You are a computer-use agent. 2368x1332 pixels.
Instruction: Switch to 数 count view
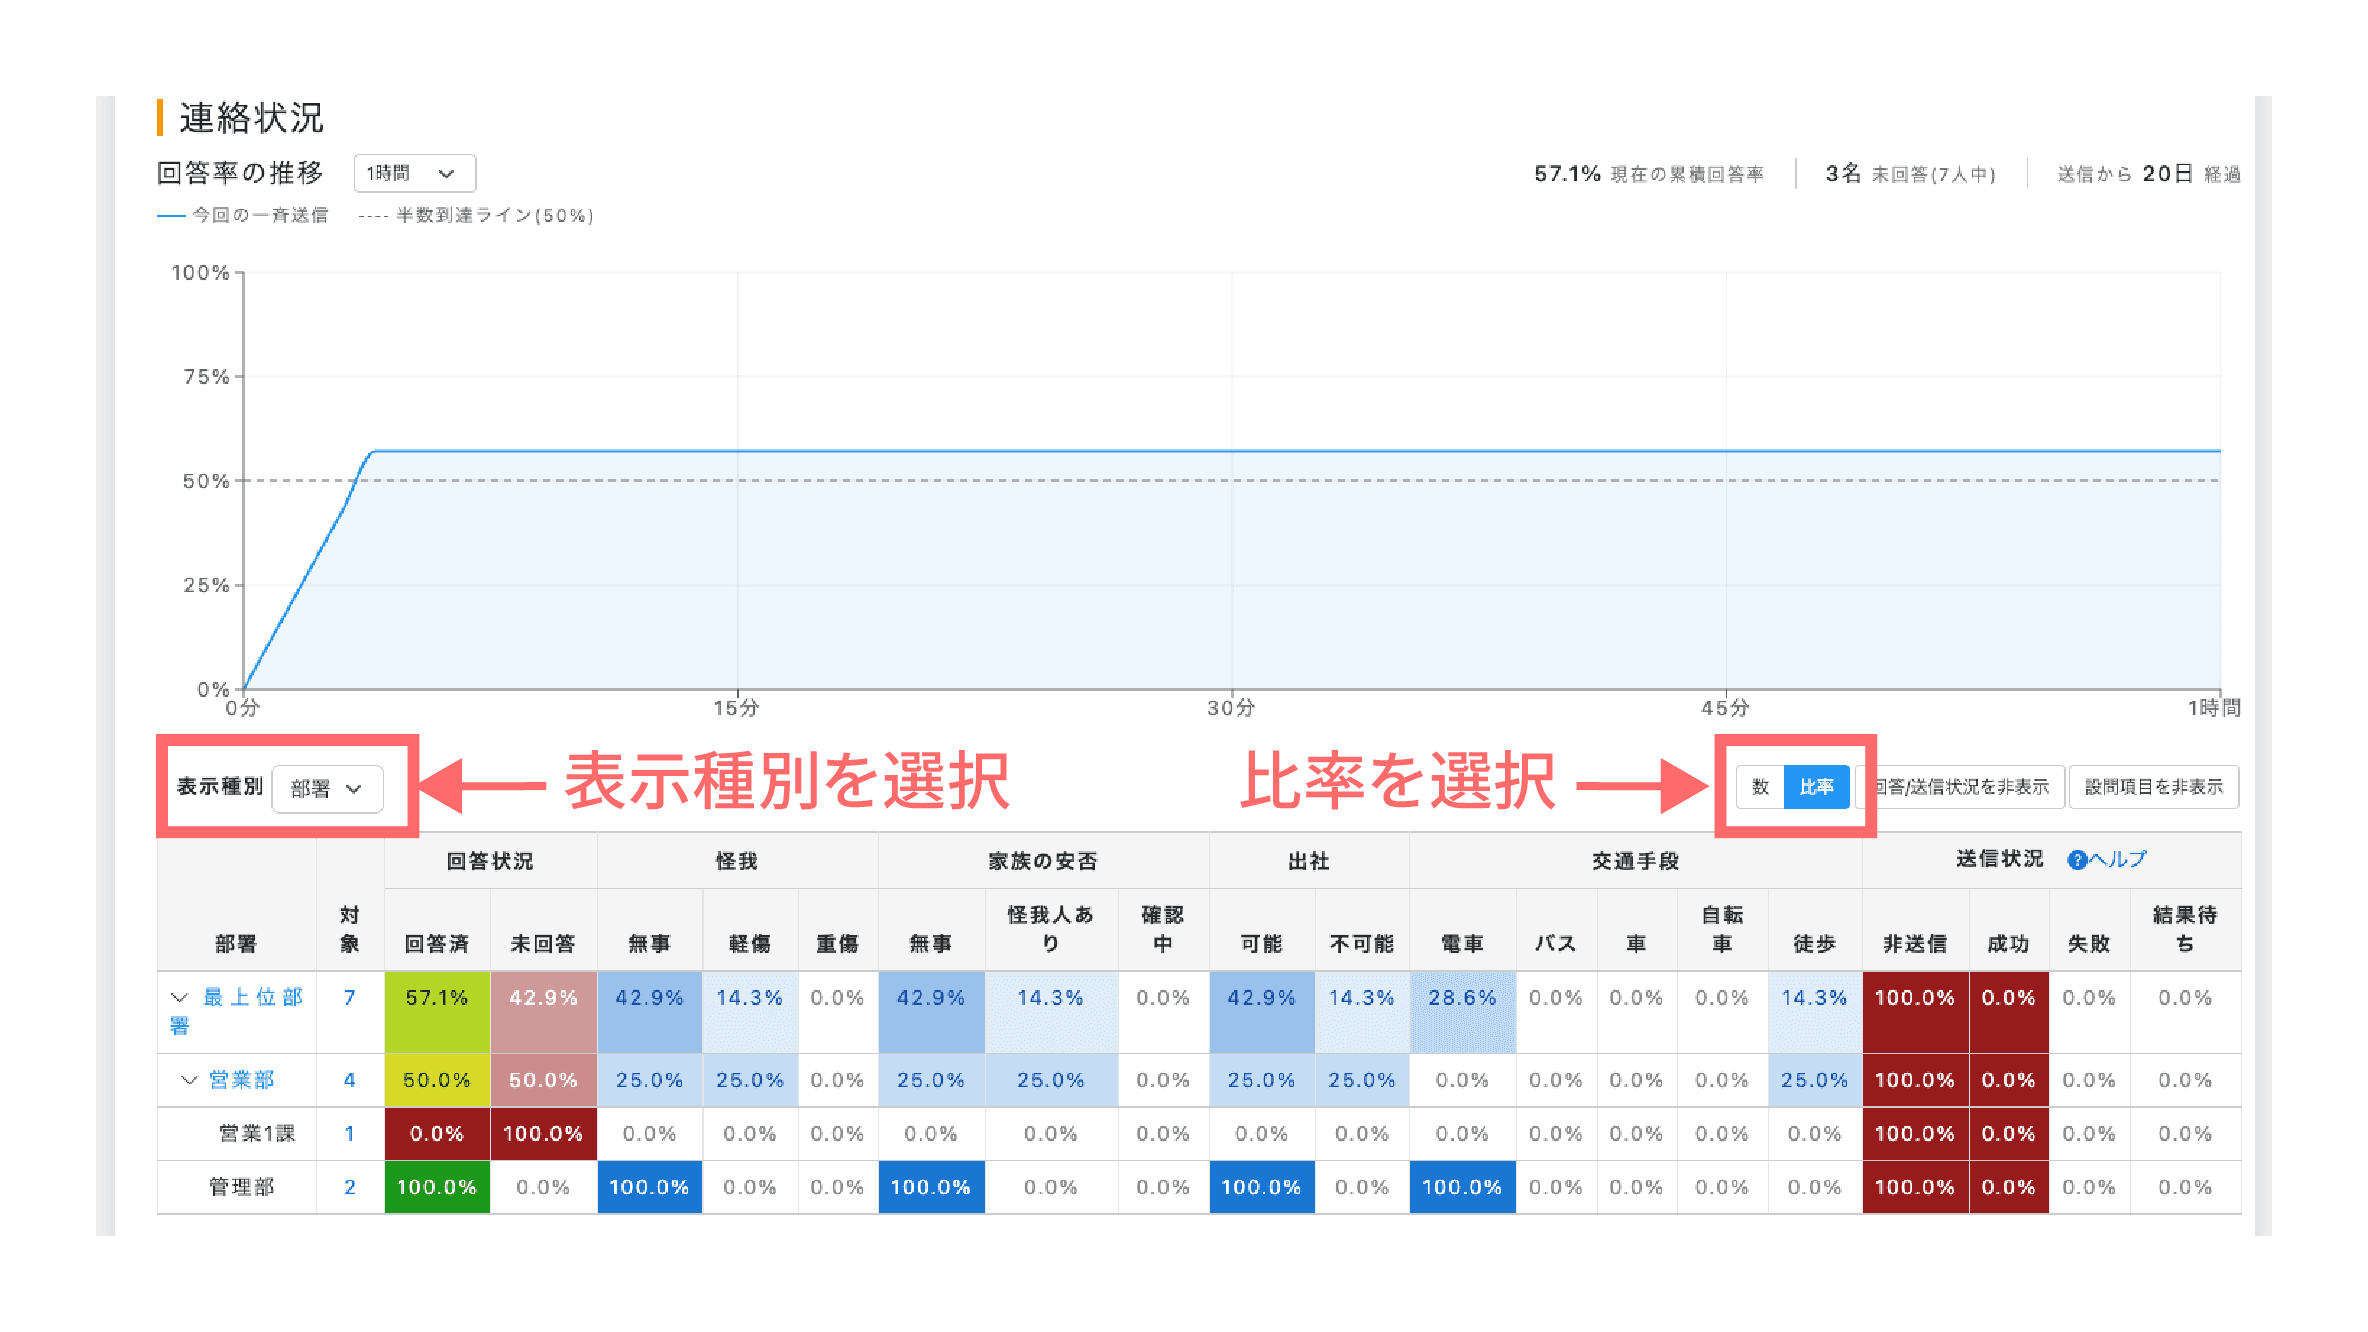(x=1760, y=787)
